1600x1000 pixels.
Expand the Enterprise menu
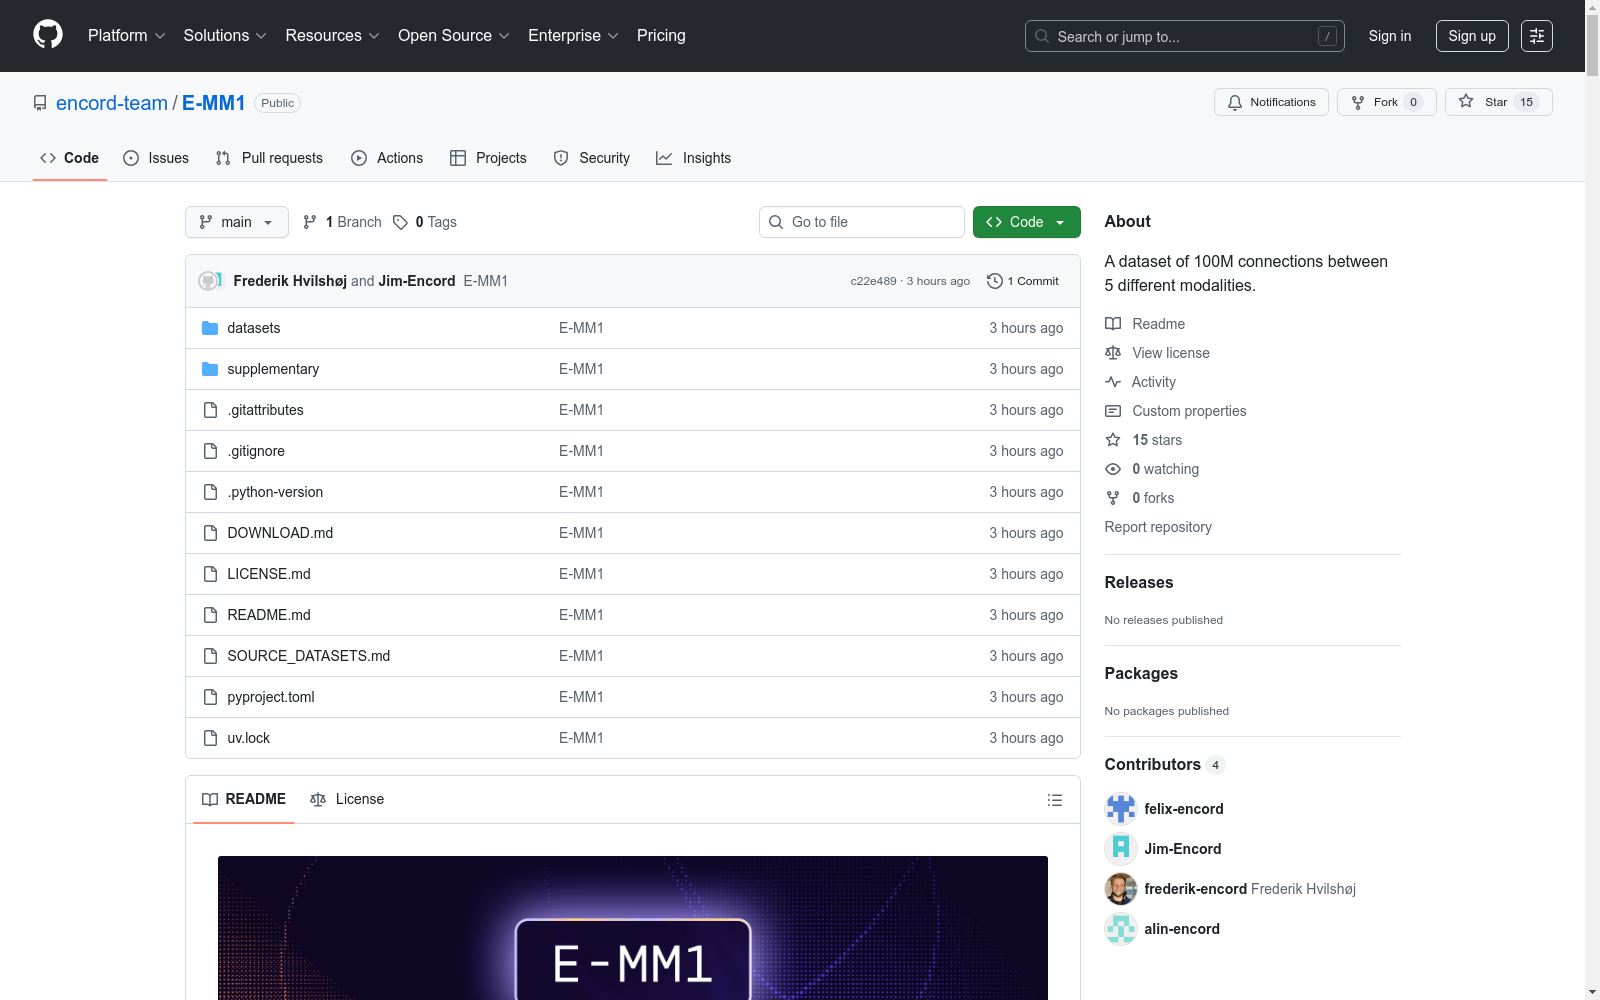pos(573,36)
